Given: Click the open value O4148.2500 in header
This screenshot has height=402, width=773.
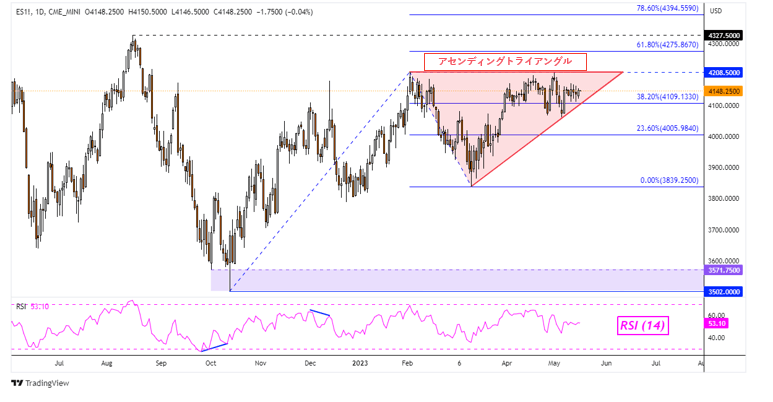Looking at the screenshot, I should [x=104, y=12].
